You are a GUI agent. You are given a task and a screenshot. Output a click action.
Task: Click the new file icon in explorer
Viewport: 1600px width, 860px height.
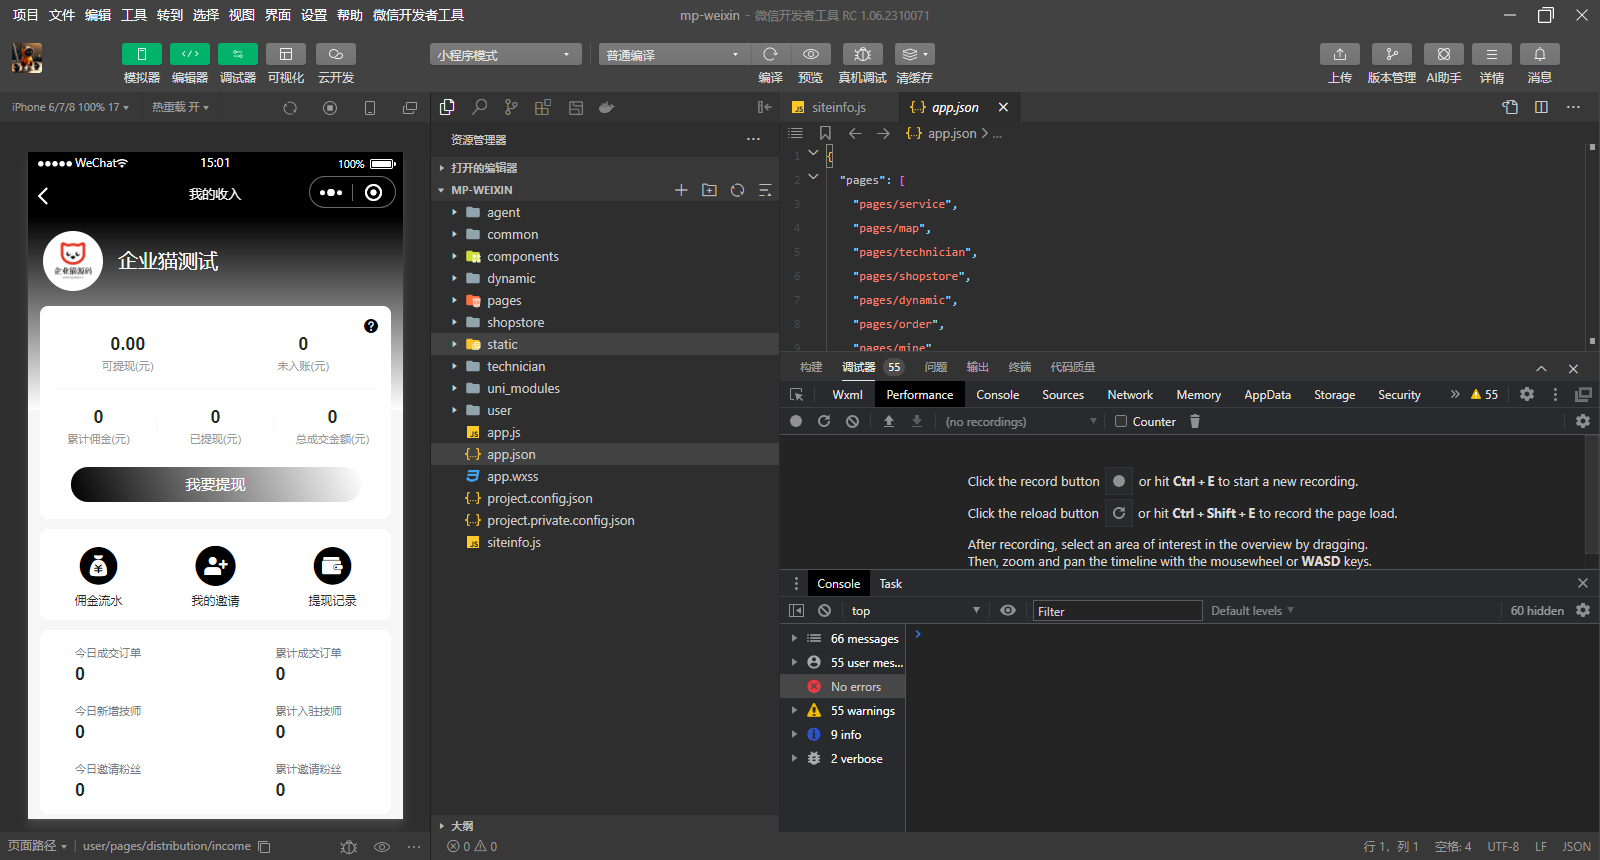coord(681,190)
